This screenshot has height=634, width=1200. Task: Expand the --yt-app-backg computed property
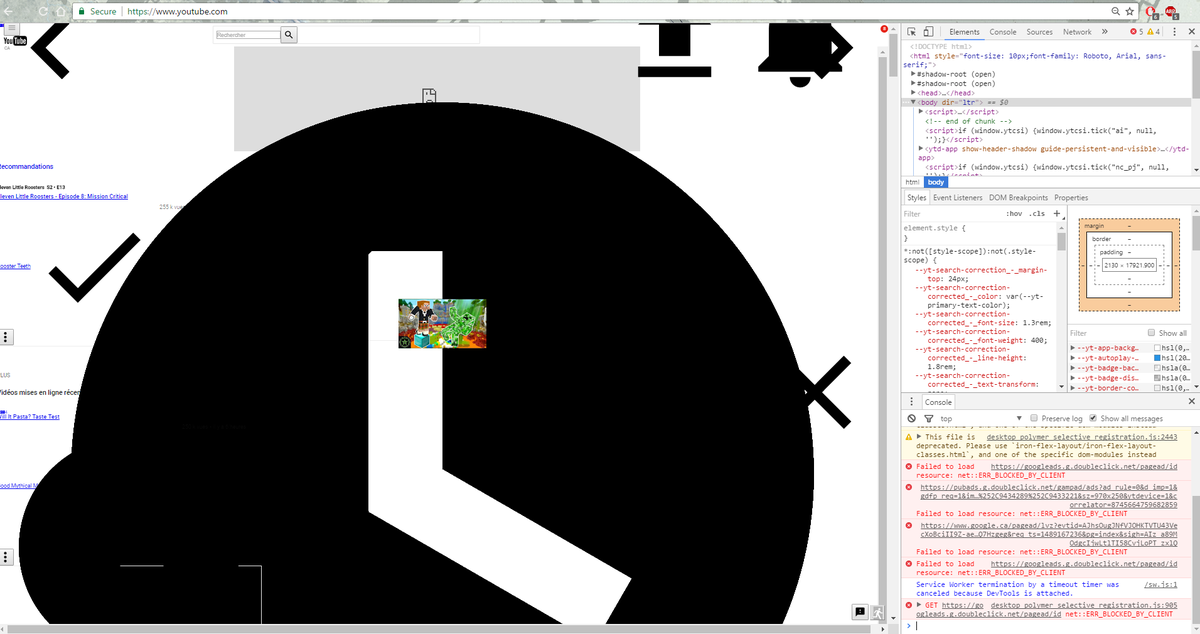pyautogui.click(x=1074, y=347)
